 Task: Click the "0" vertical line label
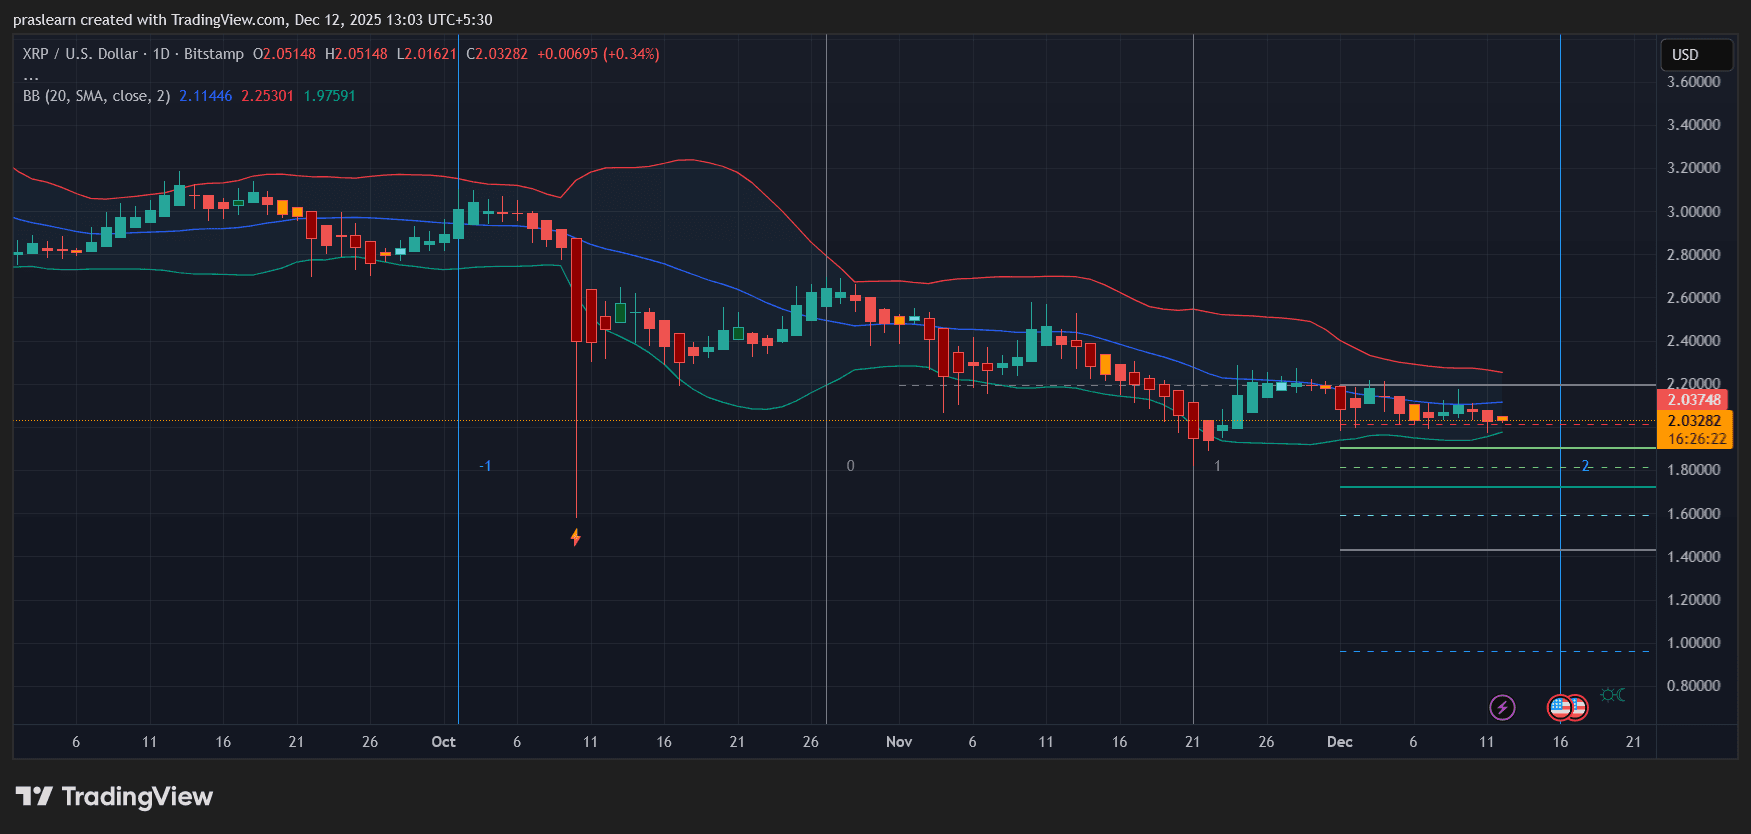click(x=850, y=466)
